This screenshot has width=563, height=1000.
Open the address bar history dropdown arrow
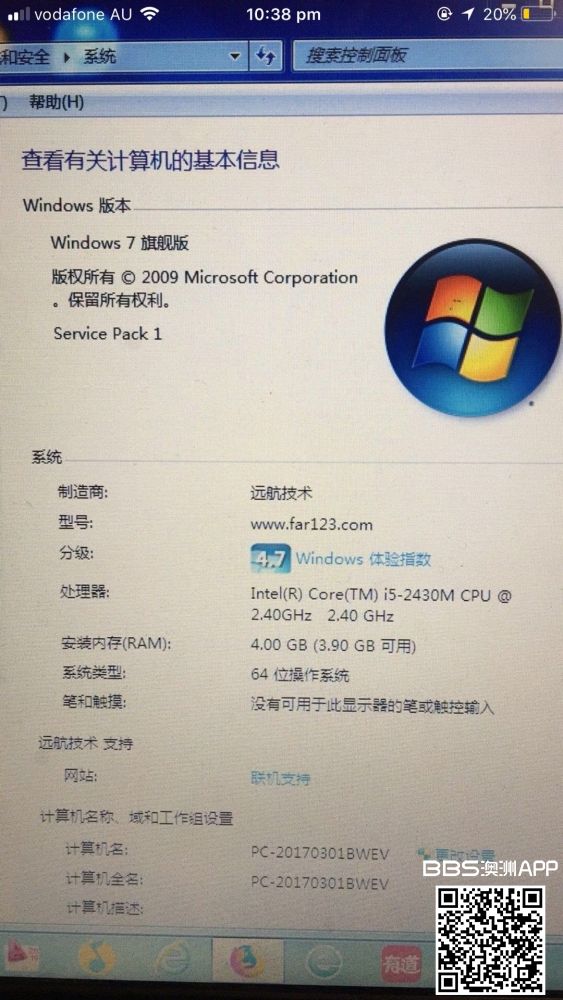tap(236, 57)
